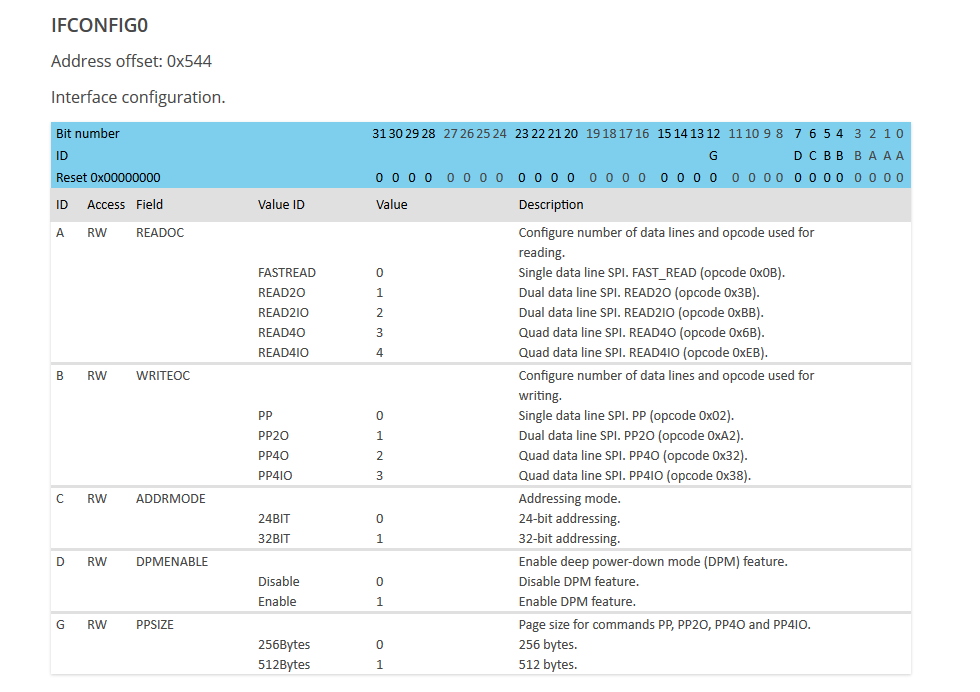This screenshot has width=980, height=692.
Task: Click the READ2IO value ID
Action: point(284,313)
